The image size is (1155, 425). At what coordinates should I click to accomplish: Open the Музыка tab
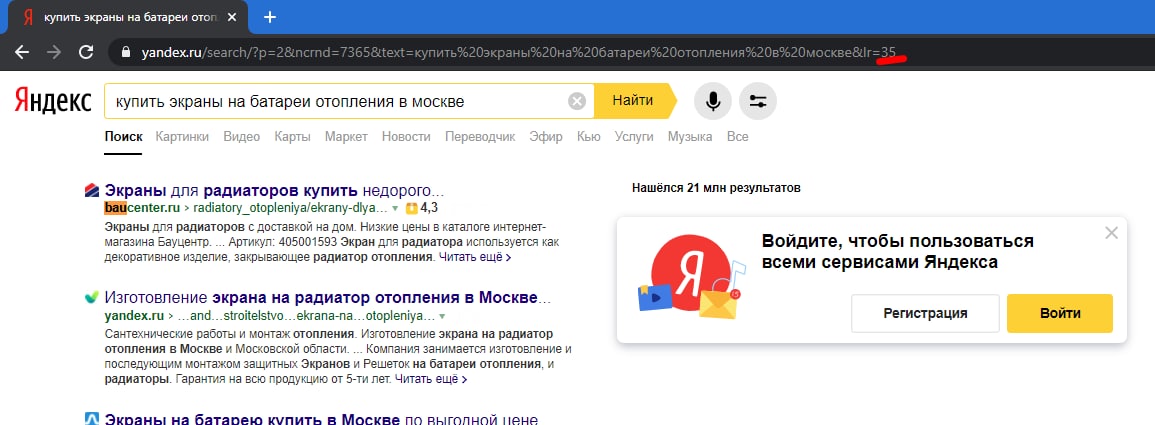pos(690,137)
